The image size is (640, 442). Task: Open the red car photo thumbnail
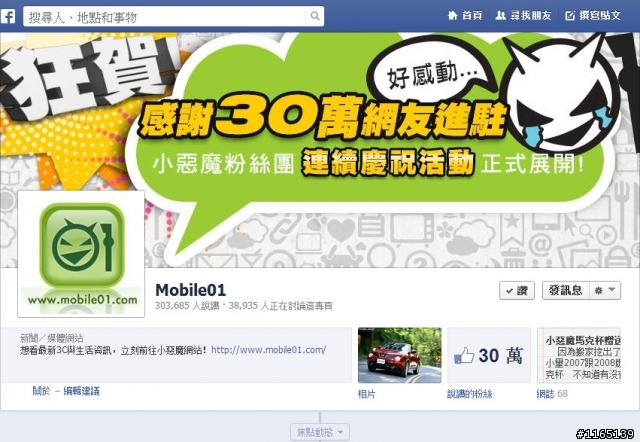(400, 355)
